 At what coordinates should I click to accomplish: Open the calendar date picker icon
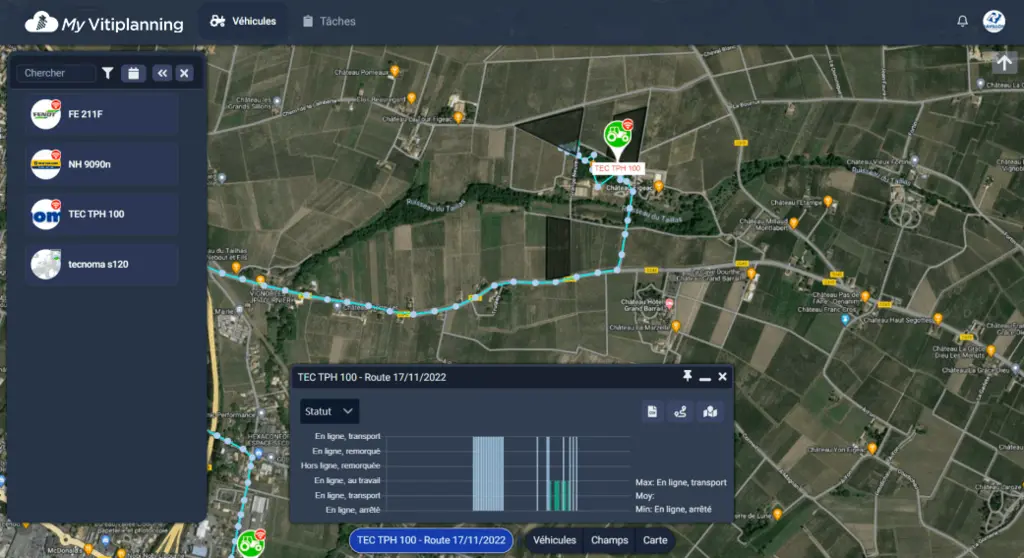(133, 73)
